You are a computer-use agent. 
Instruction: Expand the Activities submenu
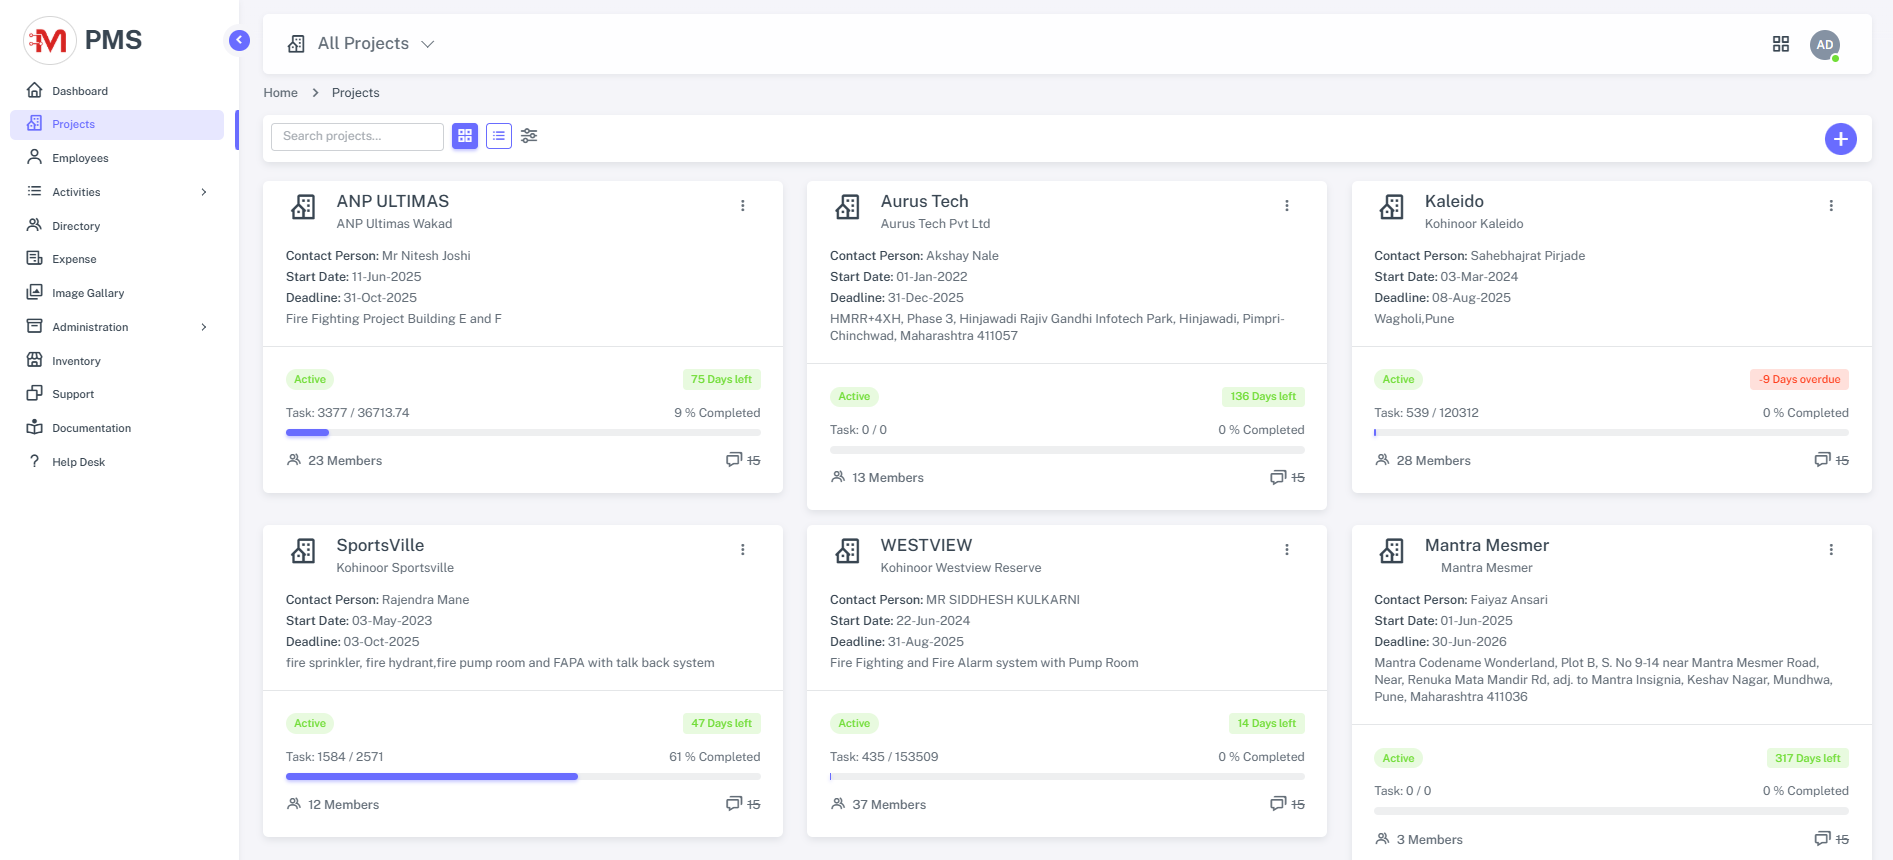(204, 192)
